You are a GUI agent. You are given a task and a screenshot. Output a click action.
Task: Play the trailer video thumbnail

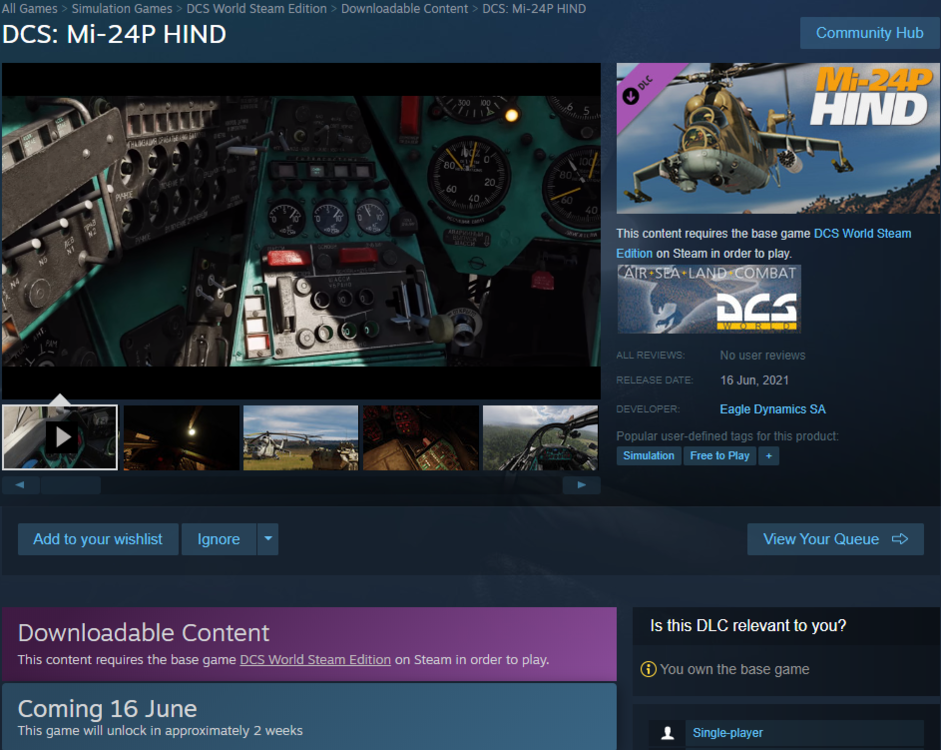coord(60,437)
